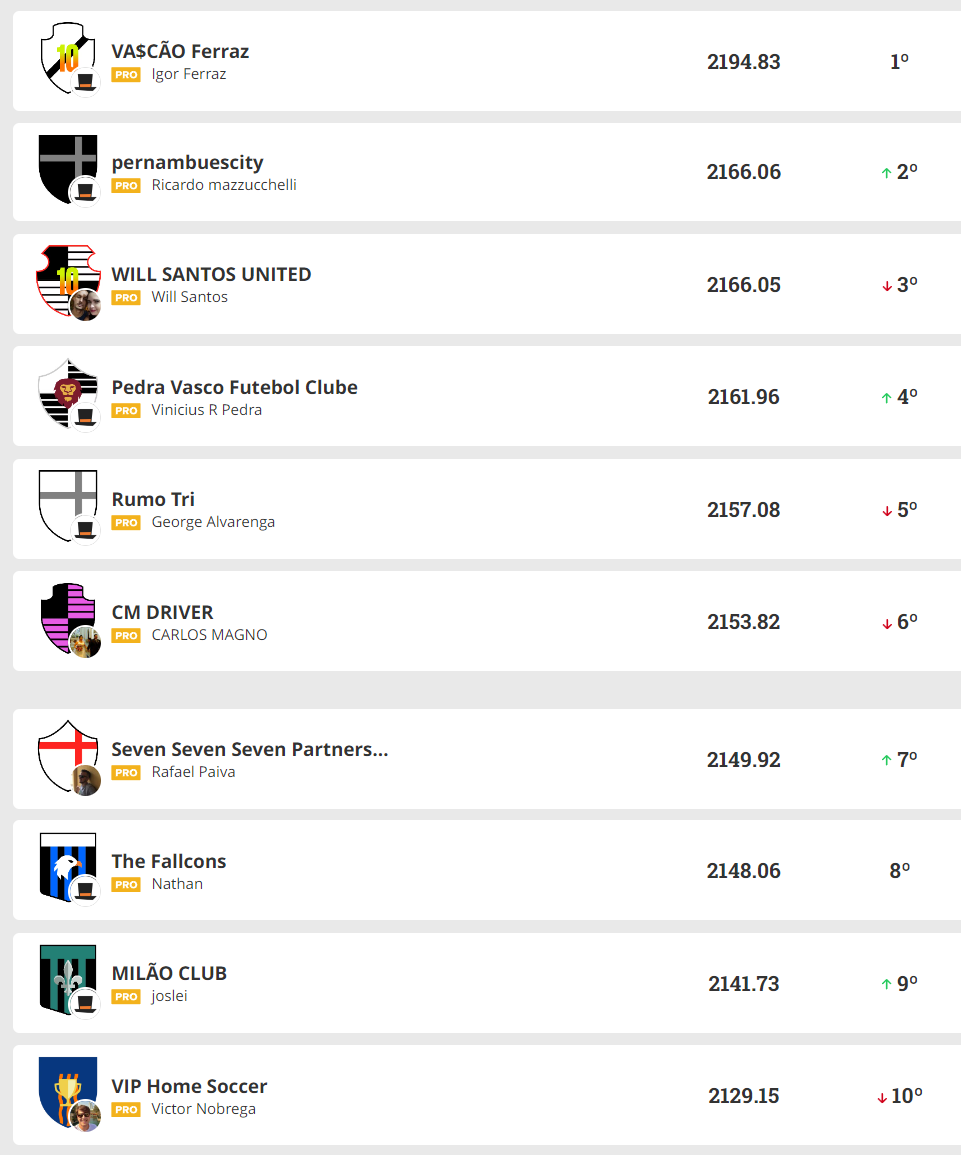Click the Rafael Paiva profile photo avatar
Viewport: 961px width, 1155px height.
point(87,781)
